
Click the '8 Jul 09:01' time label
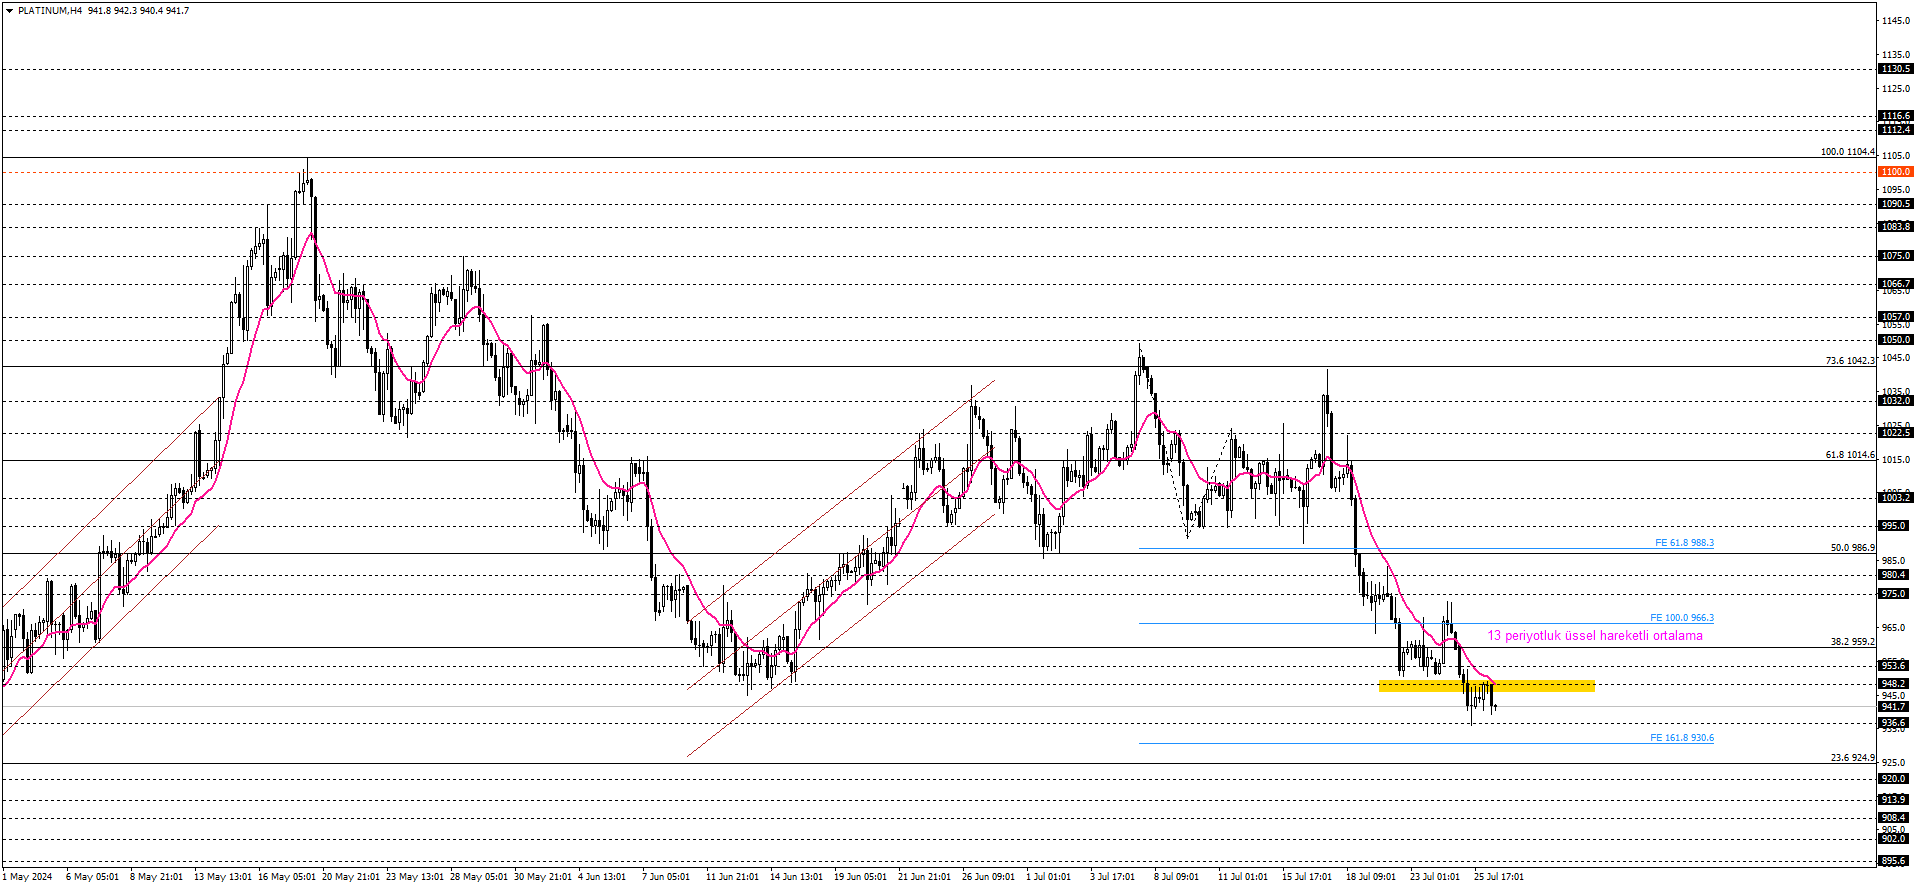tap(1176, 877)
